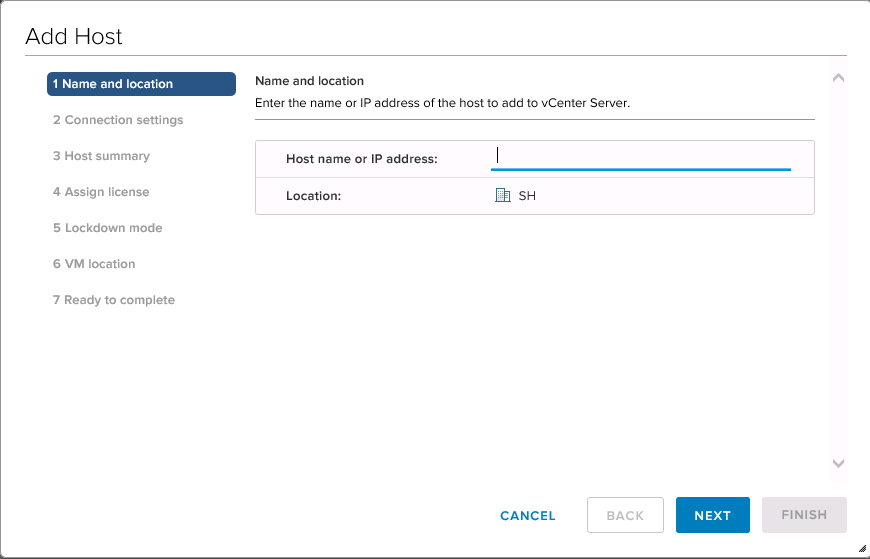Open step 7 Ready to complete
This screenshot has height=559, width=870.
(114, 300)
